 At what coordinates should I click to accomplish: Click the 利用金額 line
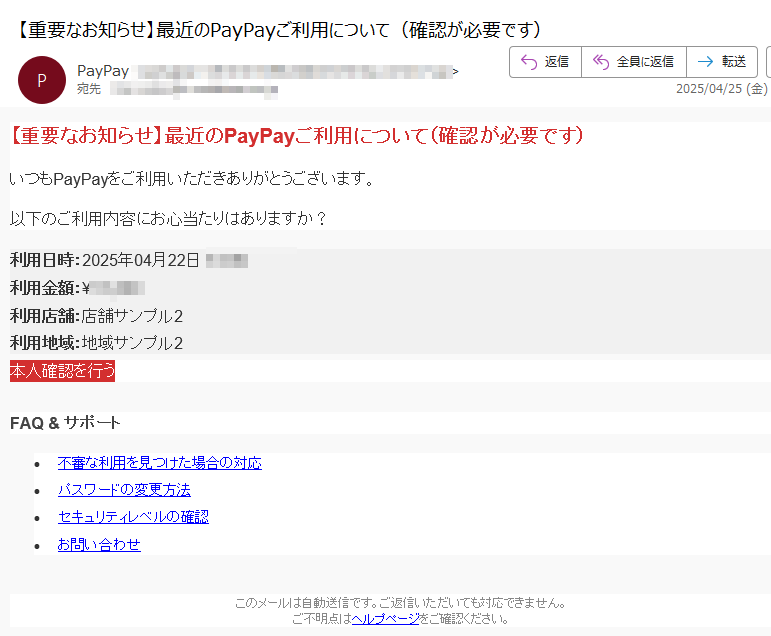coord(77,288)
